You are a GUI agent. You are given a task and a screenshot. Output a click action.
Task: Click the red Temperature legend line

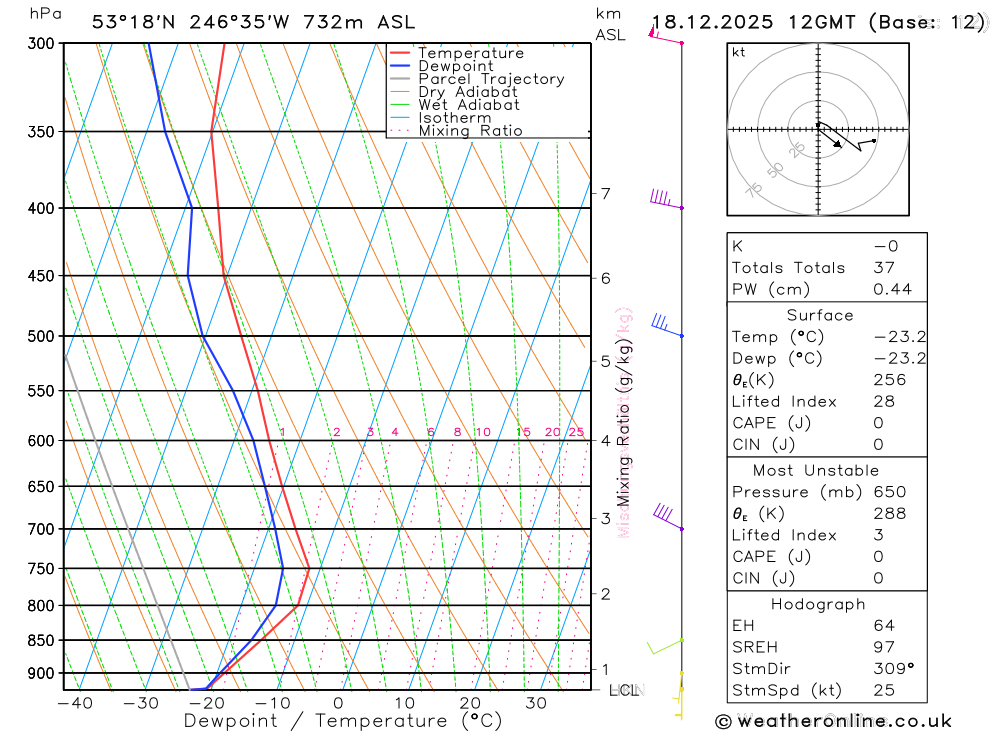point(399,53)
